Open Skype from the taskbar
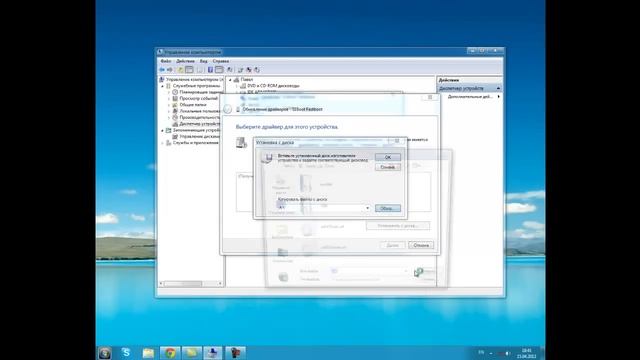 [126, 352]
